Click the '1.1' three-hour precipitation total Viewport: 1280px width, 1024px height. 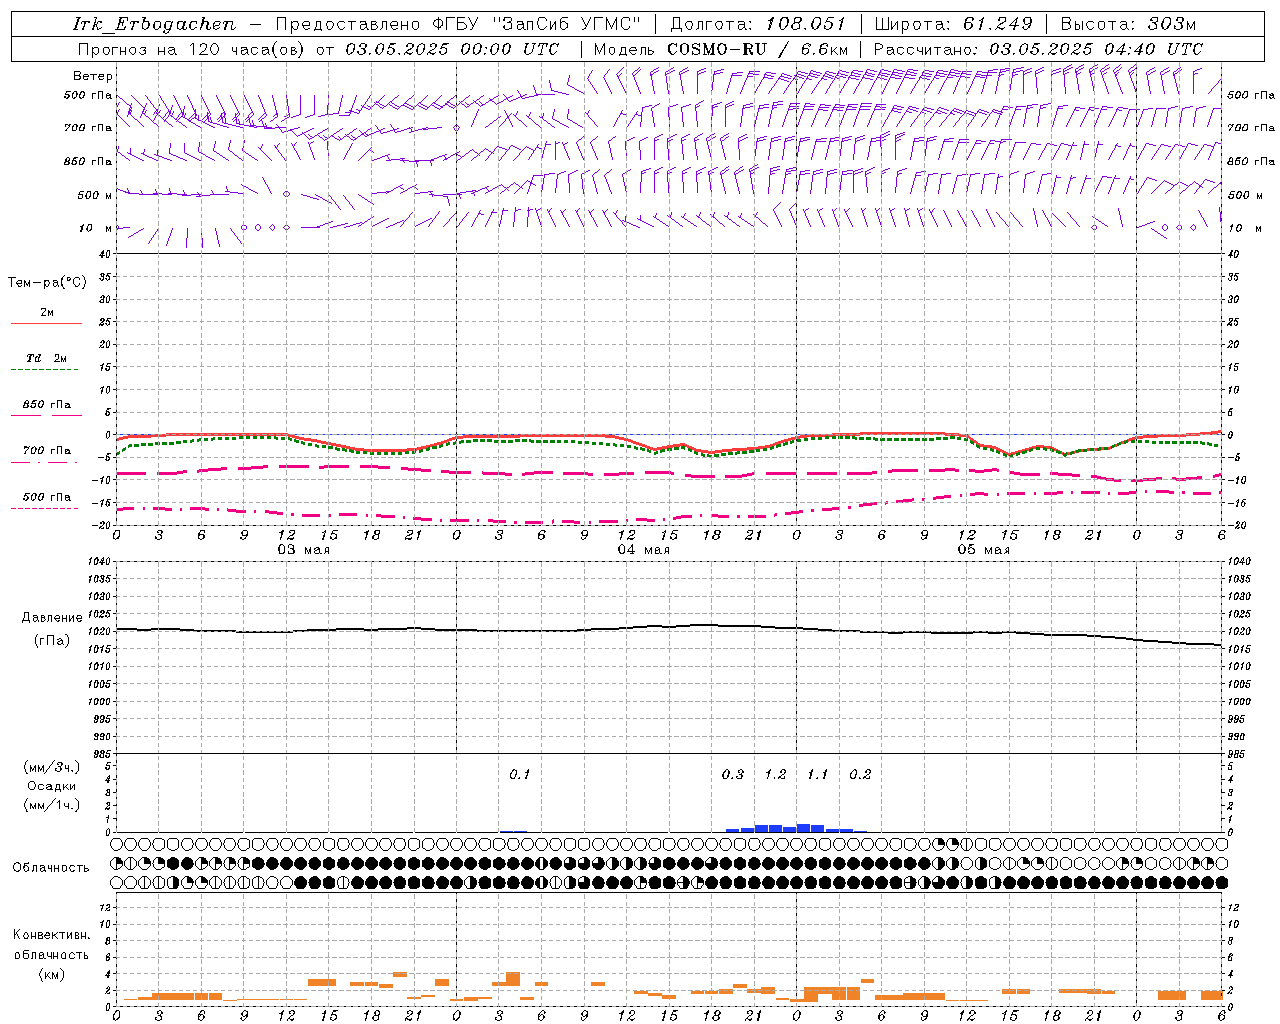tap(818, 774)
